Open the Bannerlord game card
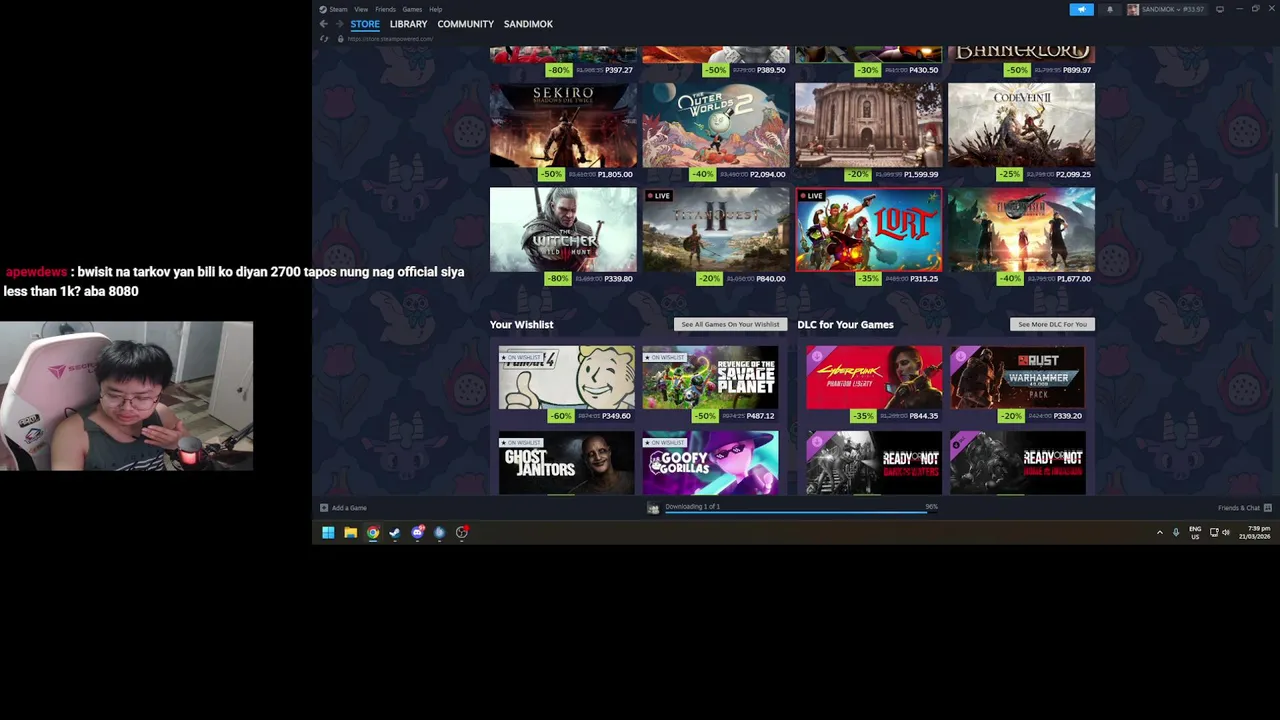 click(1021, 53)
